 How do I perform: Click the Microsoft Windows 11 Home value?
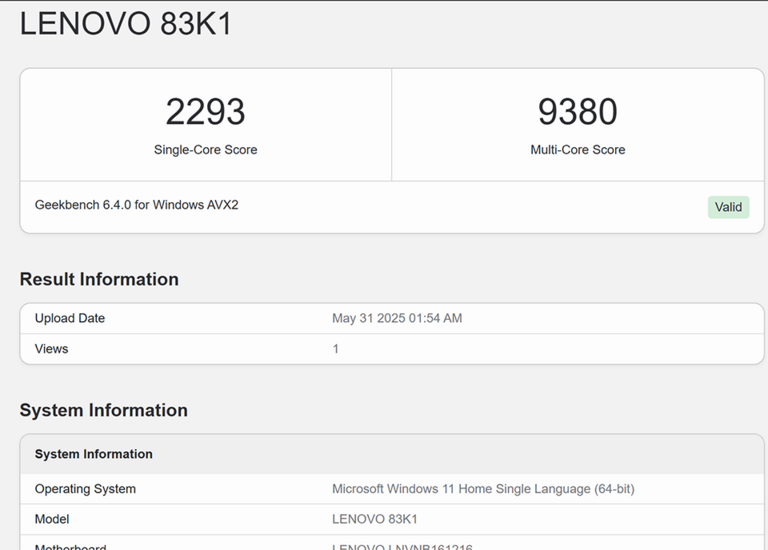[483, 489]
